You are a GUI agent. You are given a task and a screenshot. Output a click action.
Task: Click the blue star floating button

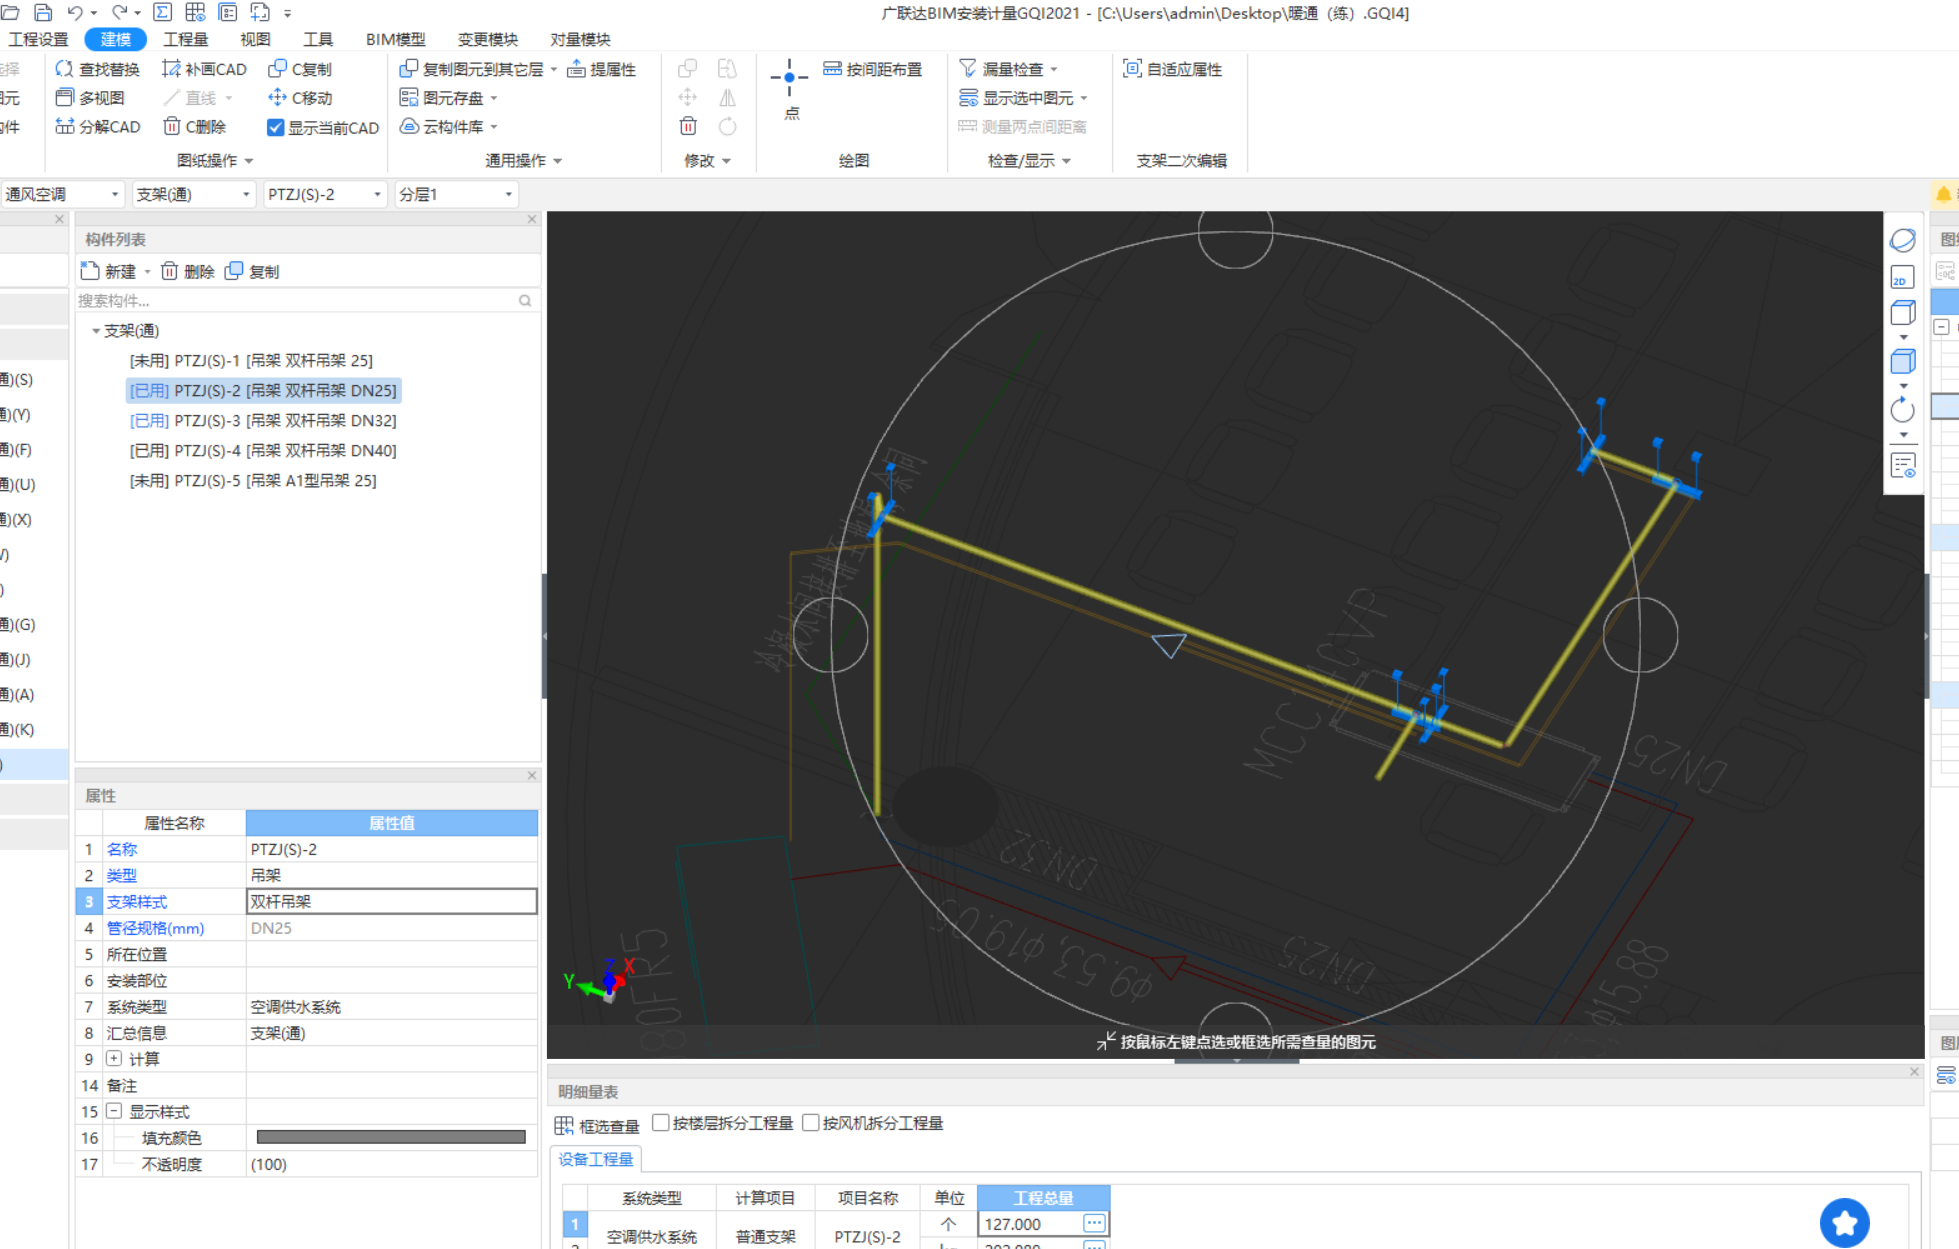coord(1844,1222)
